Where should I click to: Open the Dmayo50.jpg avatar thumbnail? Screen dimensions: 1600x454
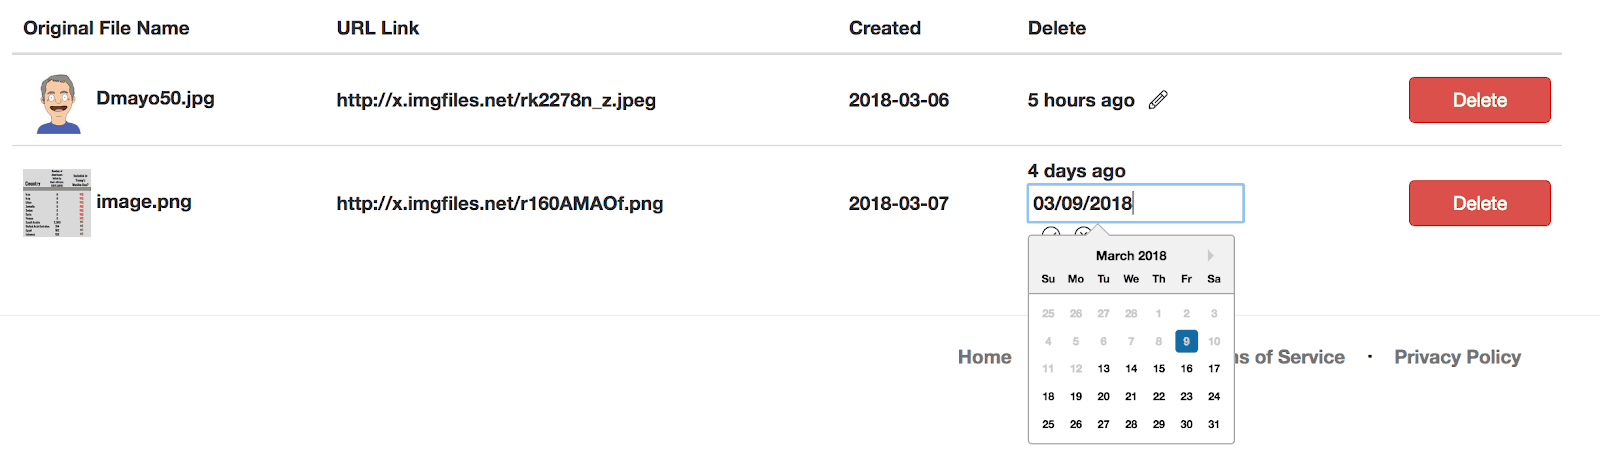tap(58, 103)
